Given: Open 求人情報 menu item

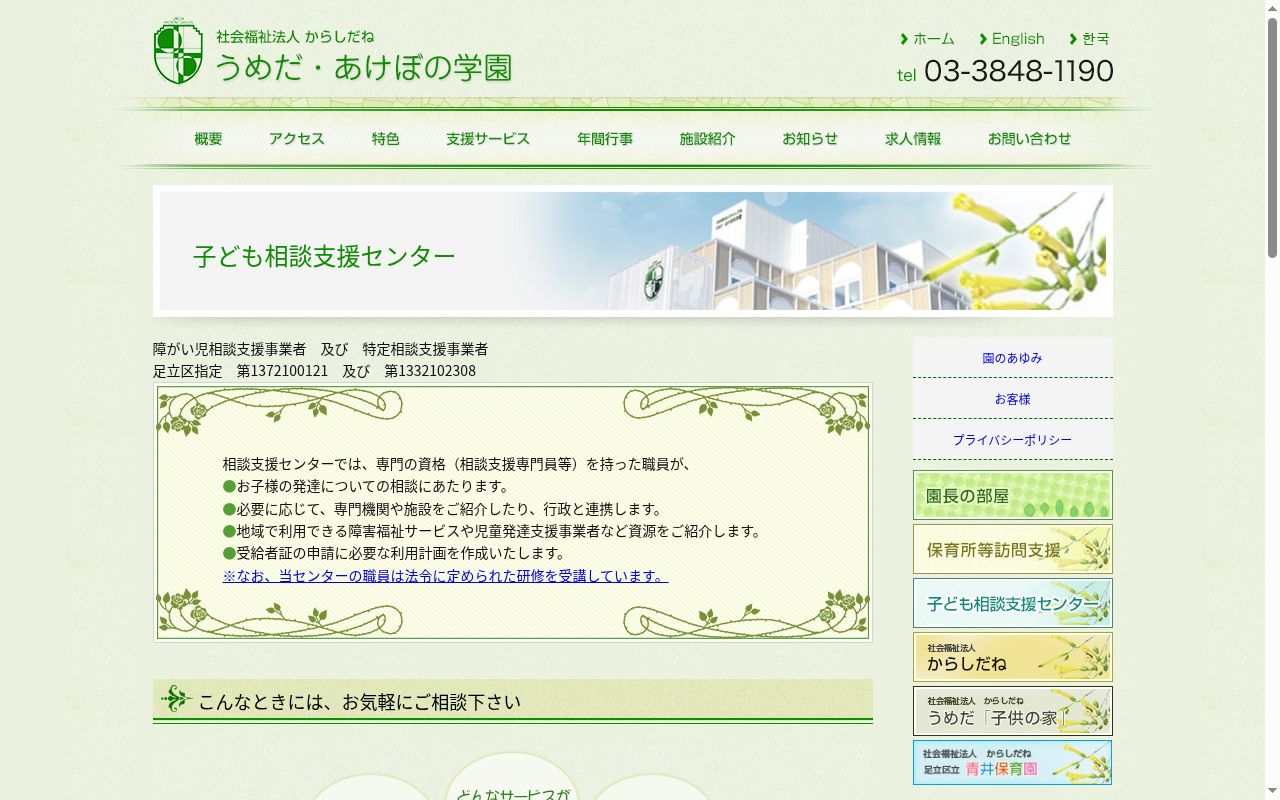Looking at the screenshot, I should pyautogui.click(x=913, y=139).
